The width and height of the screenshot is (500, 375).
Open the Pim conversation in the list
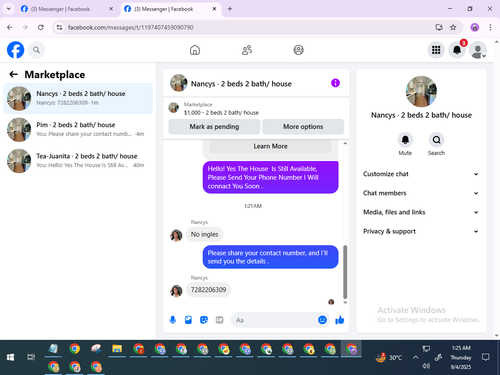pos(78,129)
